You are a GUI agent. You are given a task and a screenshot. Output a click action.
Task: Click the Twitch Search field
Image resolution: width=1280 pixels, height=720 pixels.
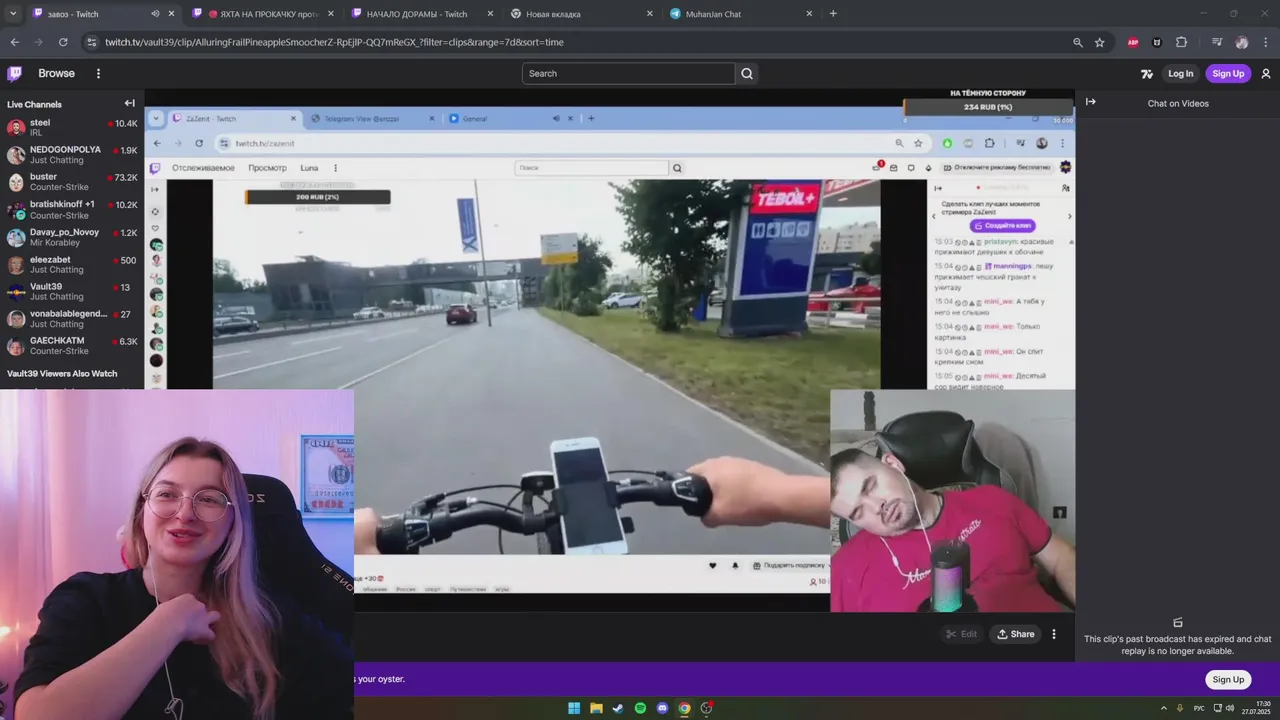click(628, 73)
